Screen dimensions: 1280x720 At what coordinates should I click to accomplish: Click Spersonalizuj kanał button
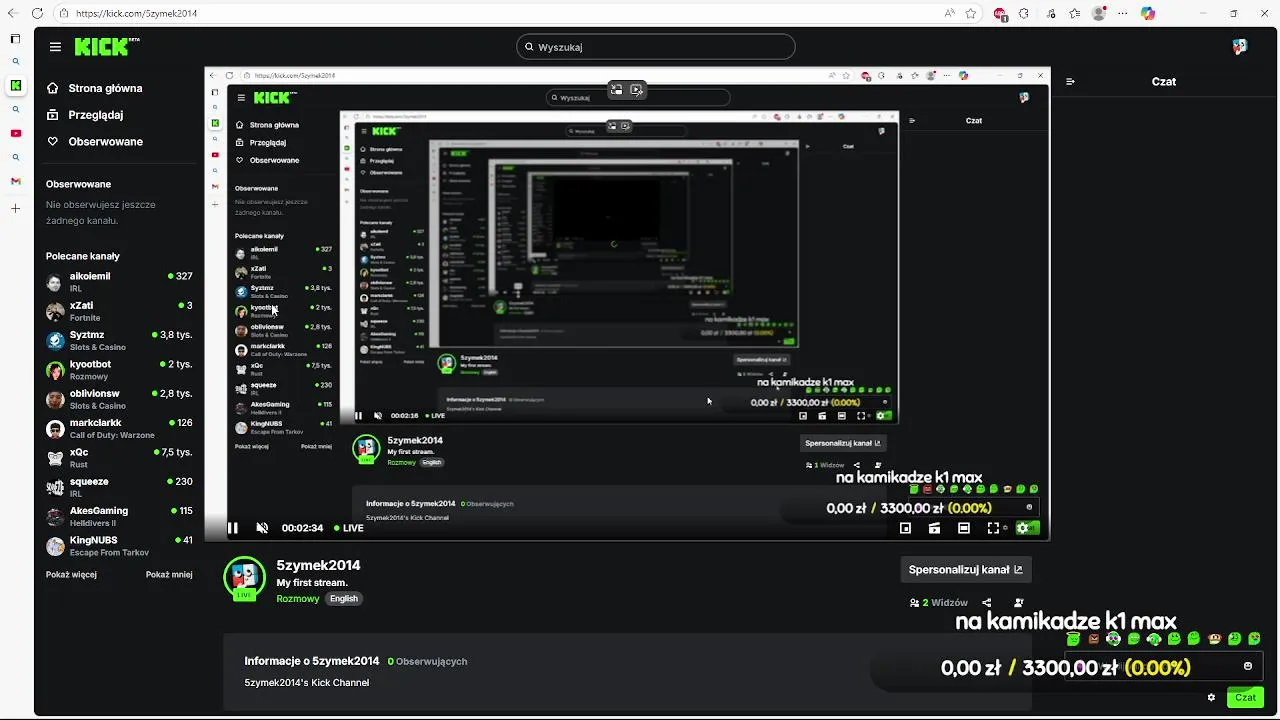965,570
